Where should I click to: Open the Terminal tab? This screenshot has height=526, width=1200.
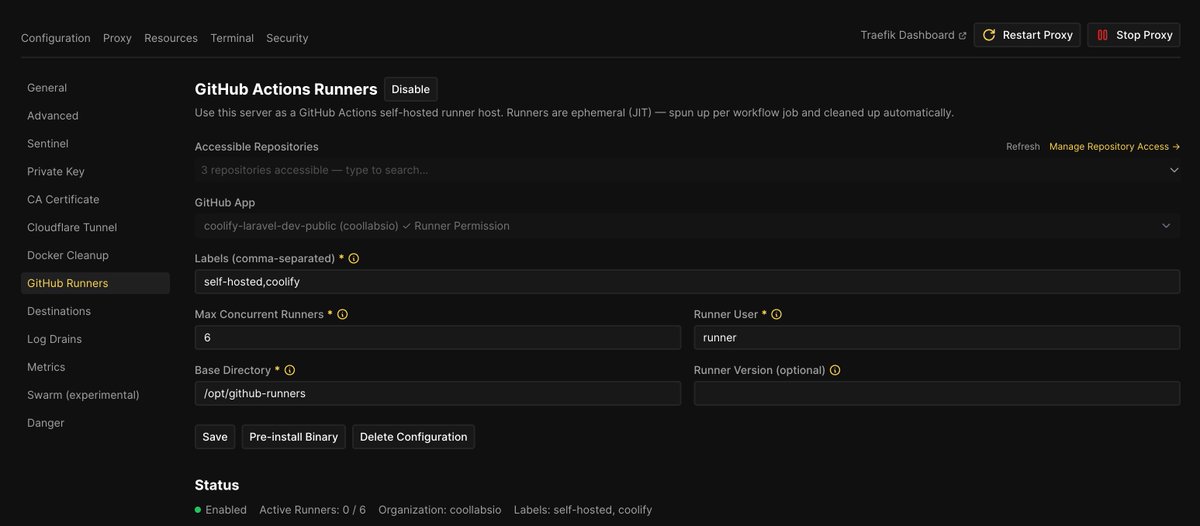coord(232,38)
